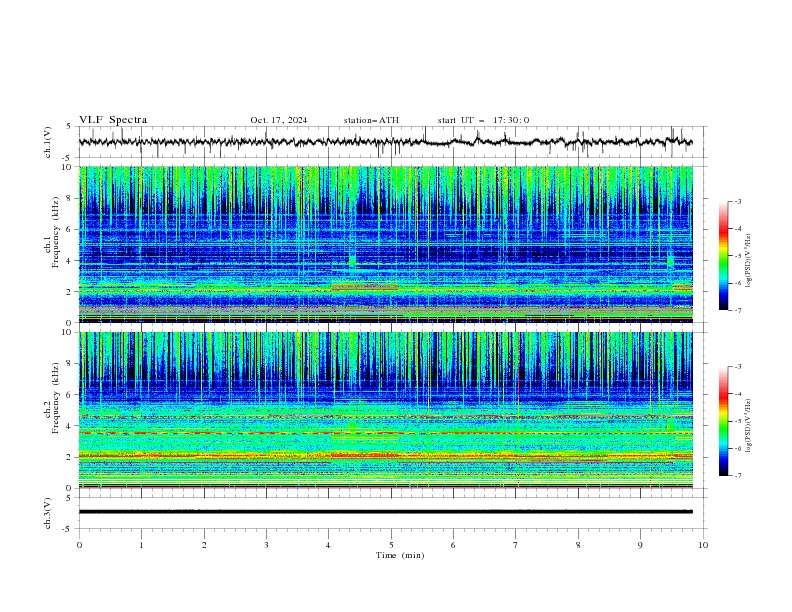Click the "-7" label on ch.2 color bar
This screenshot has height=612, width=792.
(x=737, y=476)
